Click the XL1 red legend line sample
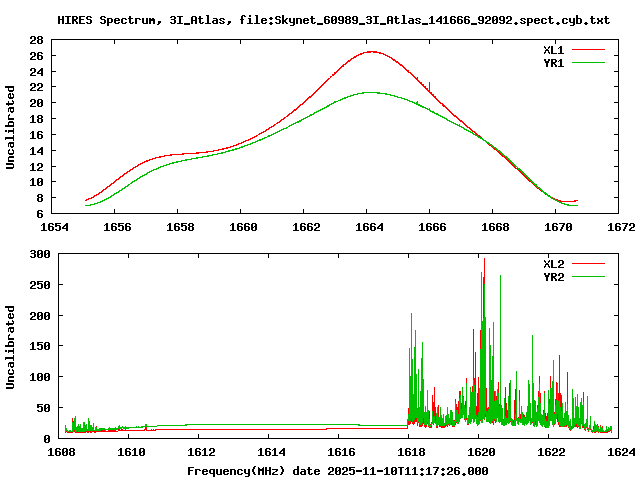 pos(588,49)
